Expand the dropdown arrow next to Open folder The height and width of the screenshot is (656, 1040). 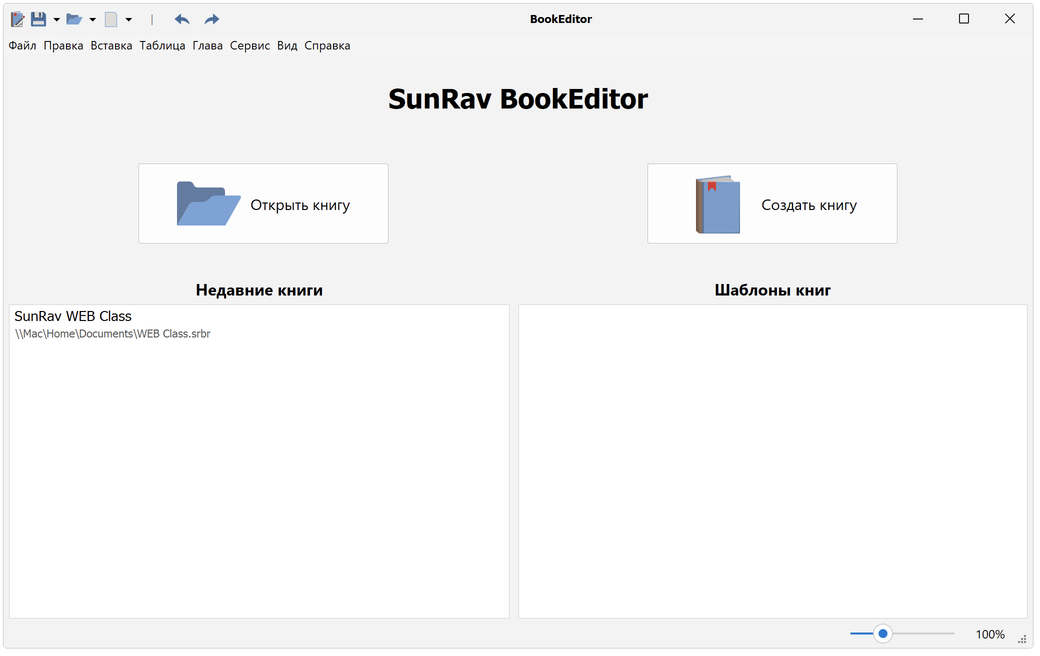(x=92, y=20)
